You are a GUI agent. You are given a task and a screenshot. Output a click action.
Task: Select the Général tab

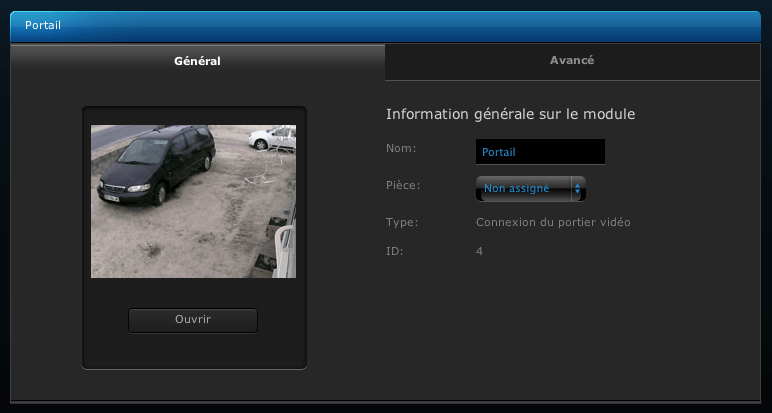197,62
